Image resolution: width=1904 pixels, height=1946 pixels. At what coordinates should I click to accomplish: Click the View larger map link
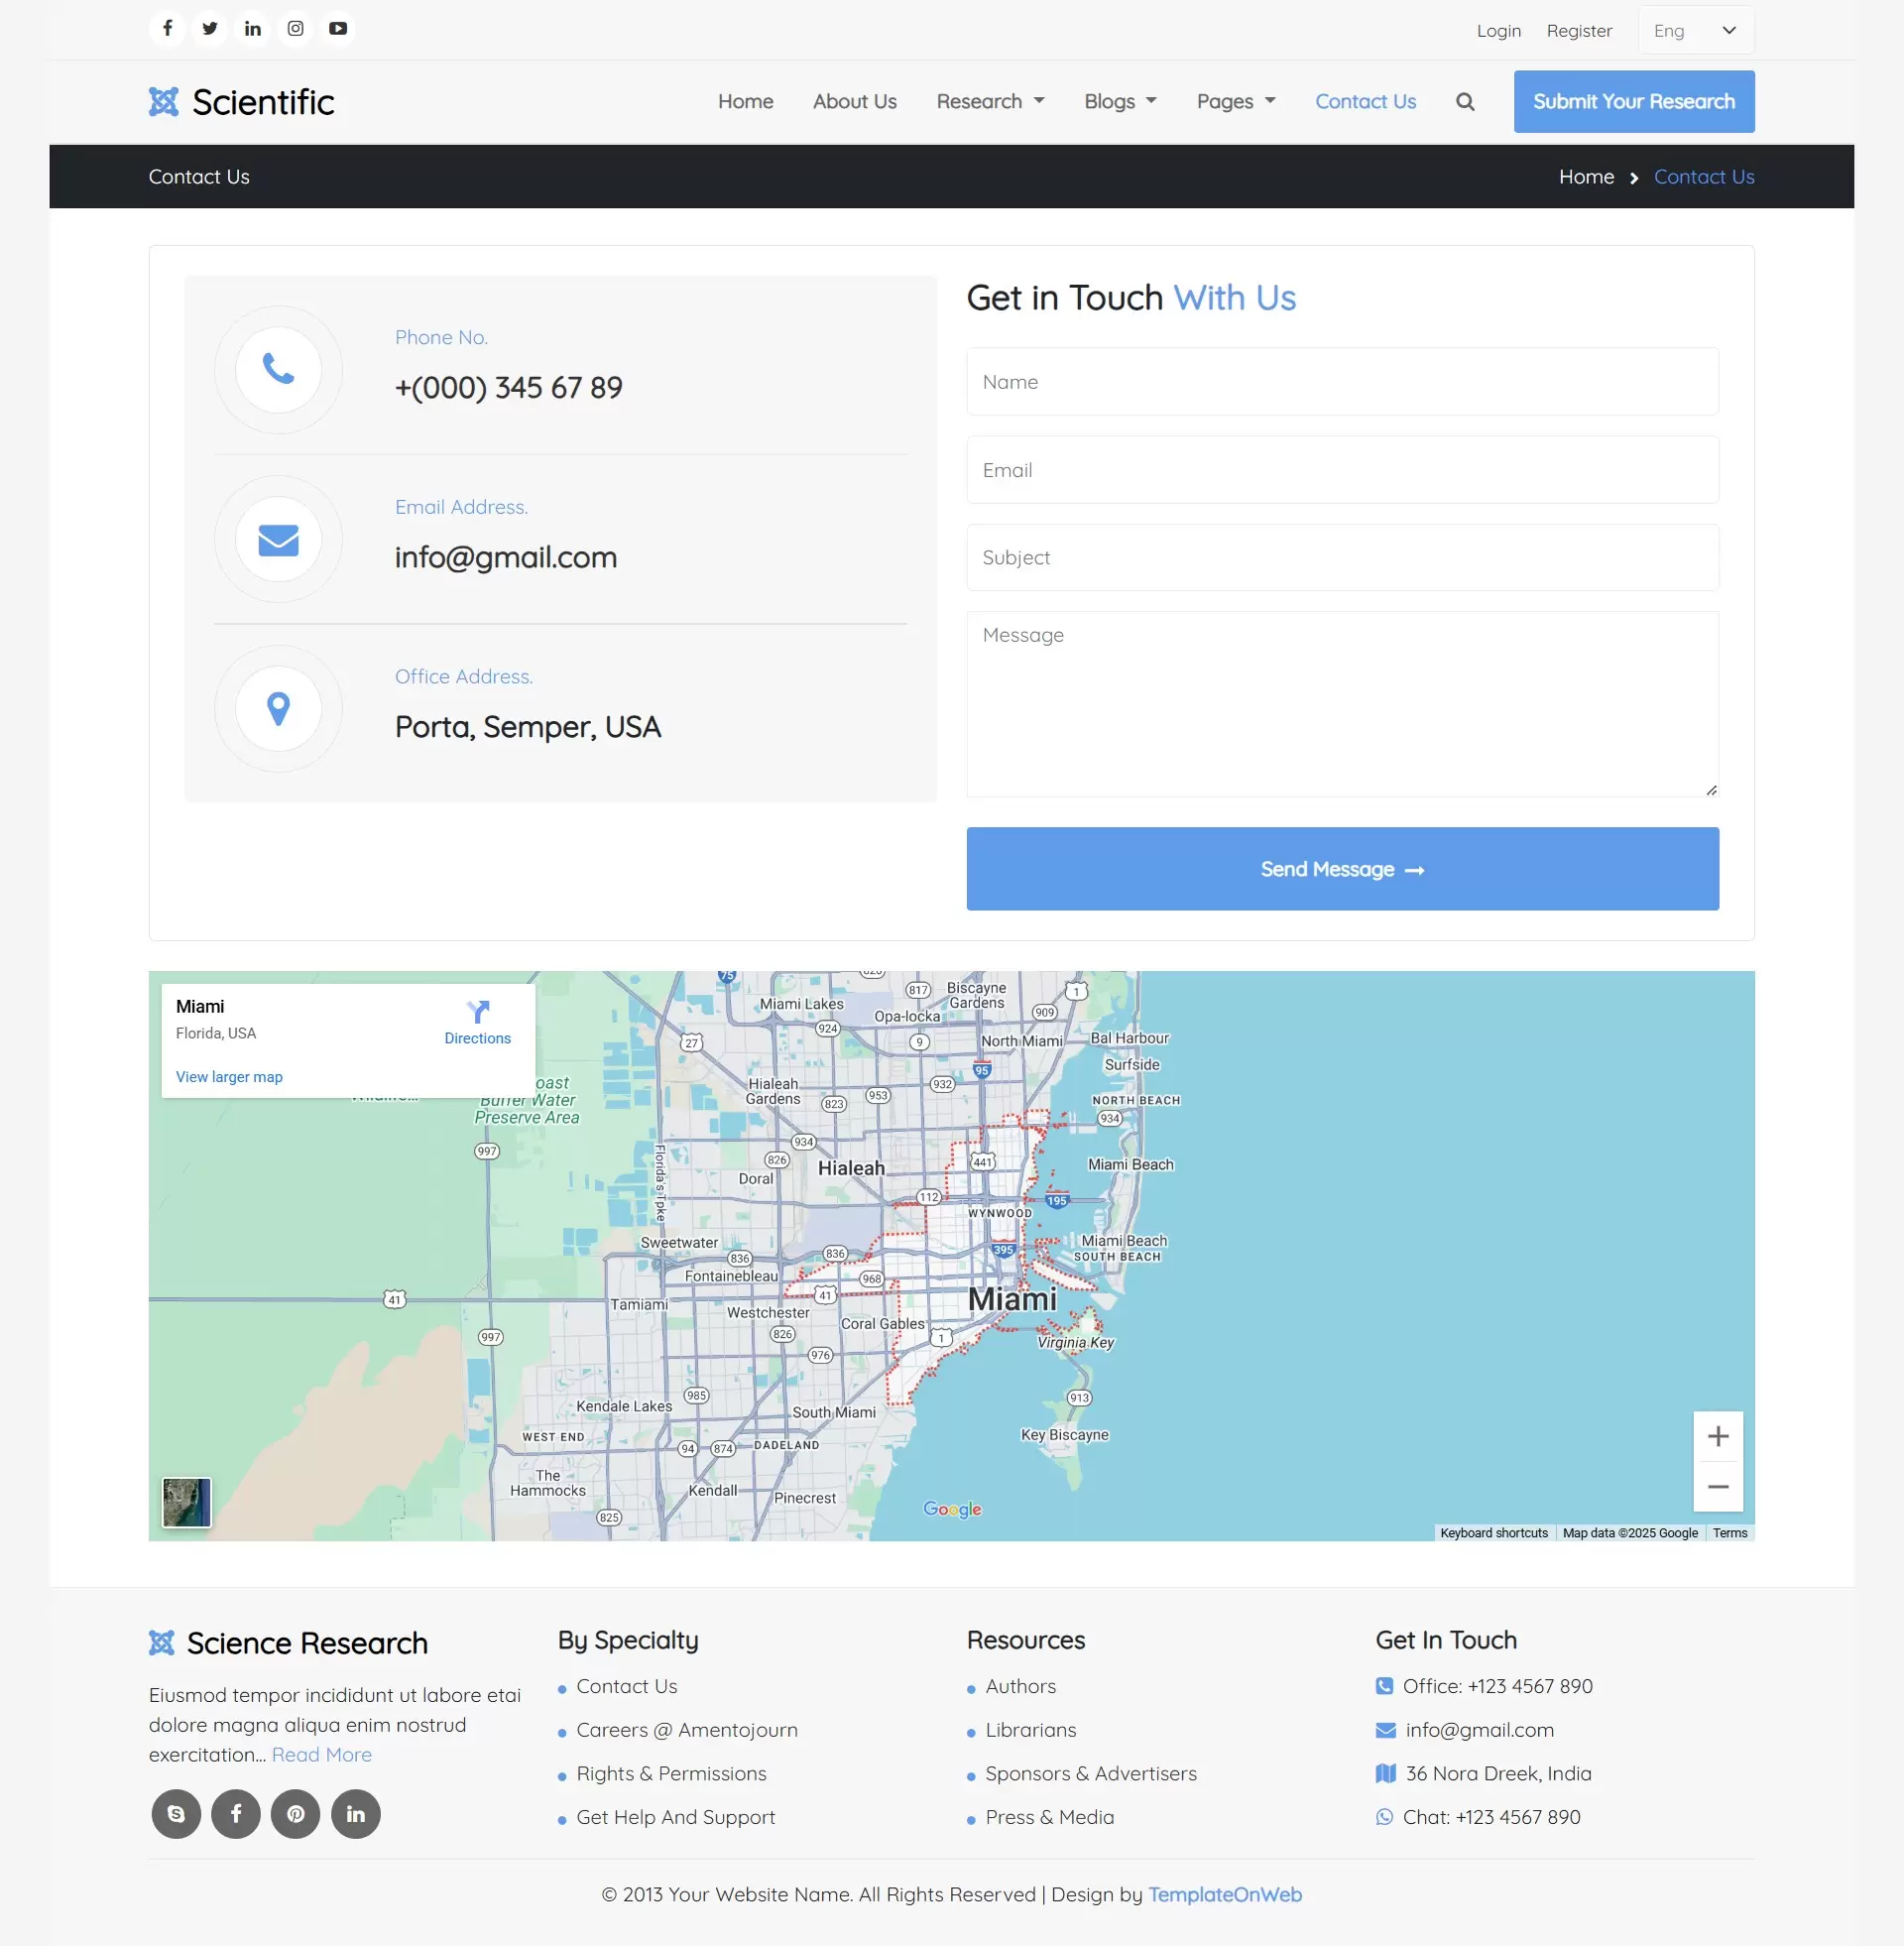pyautogui.click(x=229, y=1077)
